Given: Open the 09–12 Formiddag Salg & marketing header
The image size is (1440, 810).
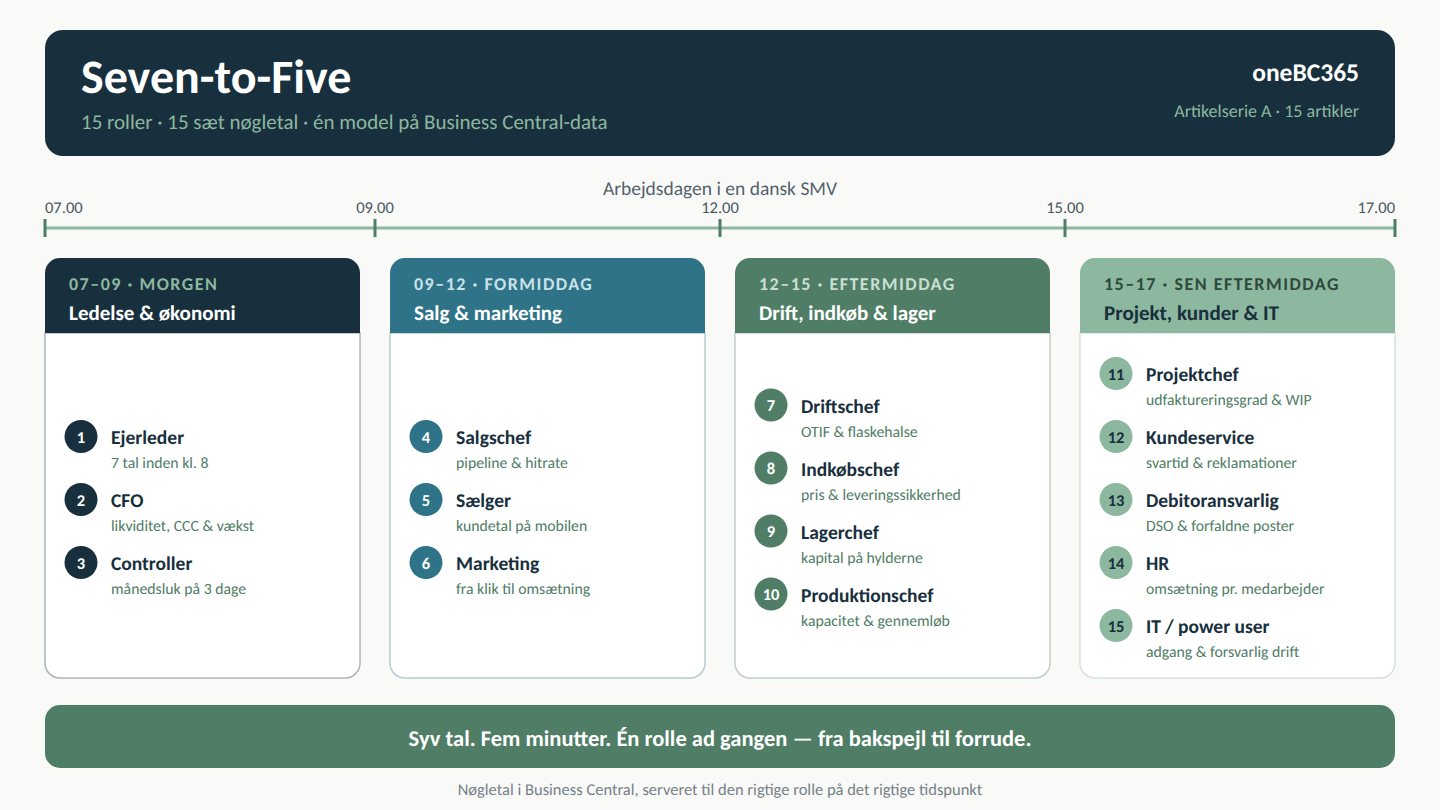Looking at the screenshot, I should coord(547,296).
